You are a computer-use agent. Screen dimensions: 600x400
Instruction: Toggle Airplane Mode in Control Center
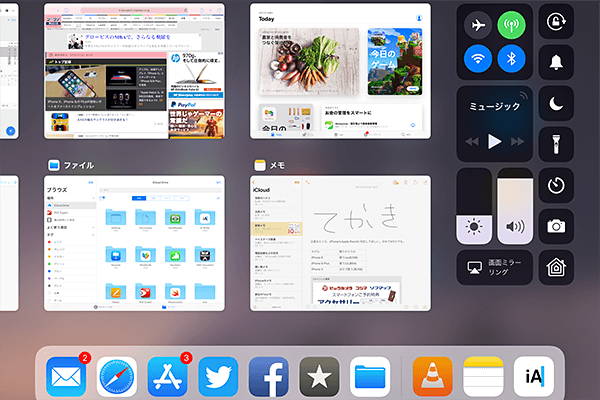pyautogui.click(x=478, y=25)
